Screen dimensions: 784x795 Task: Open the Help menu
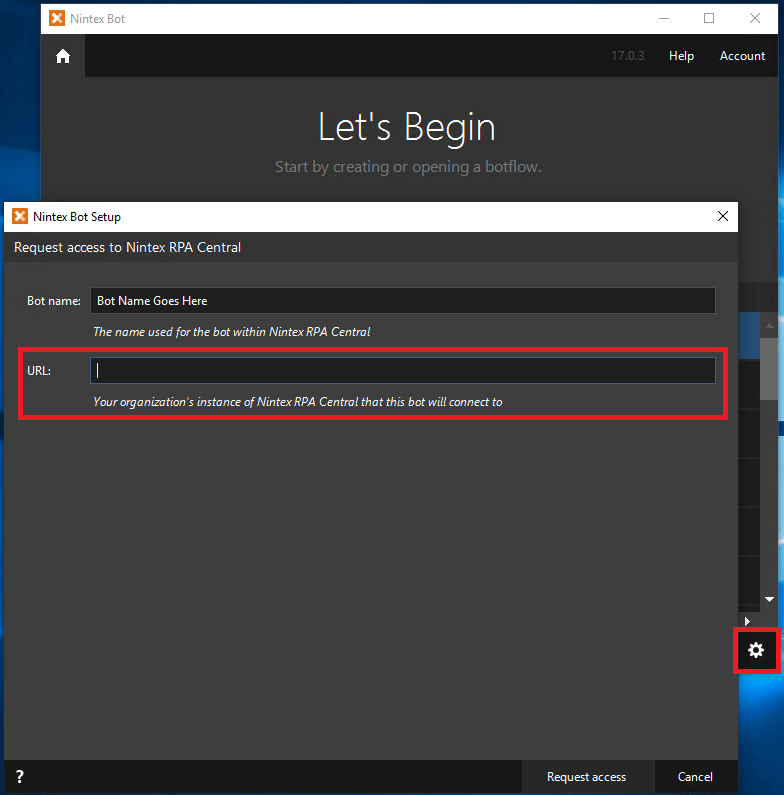pos(681,56)
